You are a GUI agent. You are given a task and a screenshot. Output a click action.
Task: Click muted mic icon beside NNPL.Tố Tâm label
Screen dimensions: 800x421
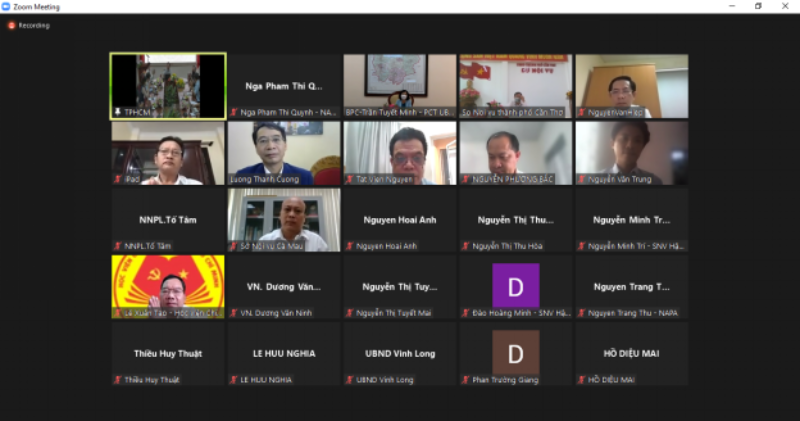click(118, 246)
